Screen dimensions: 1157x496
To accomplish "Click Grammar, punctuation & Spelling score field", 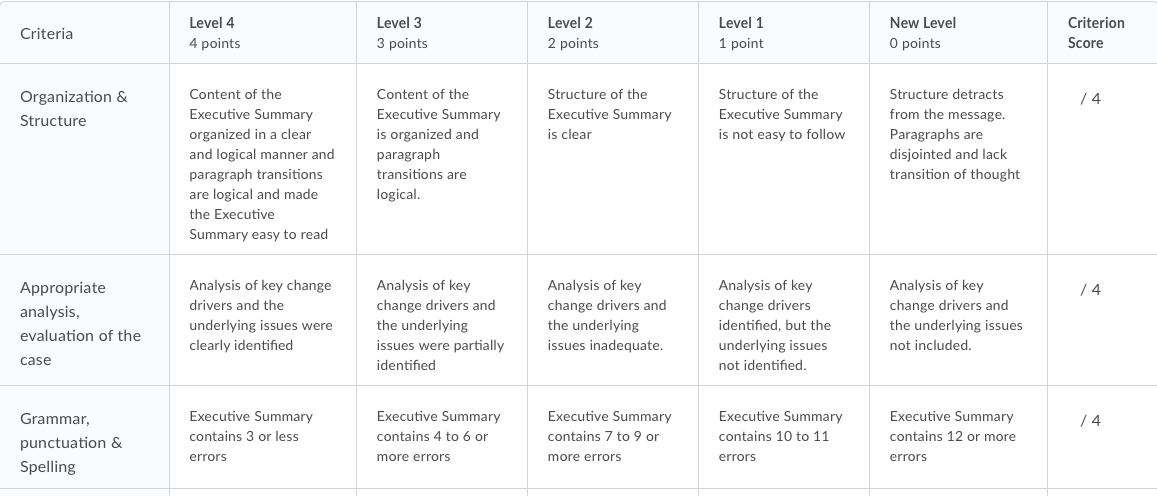I will (x=1102, y=437).
